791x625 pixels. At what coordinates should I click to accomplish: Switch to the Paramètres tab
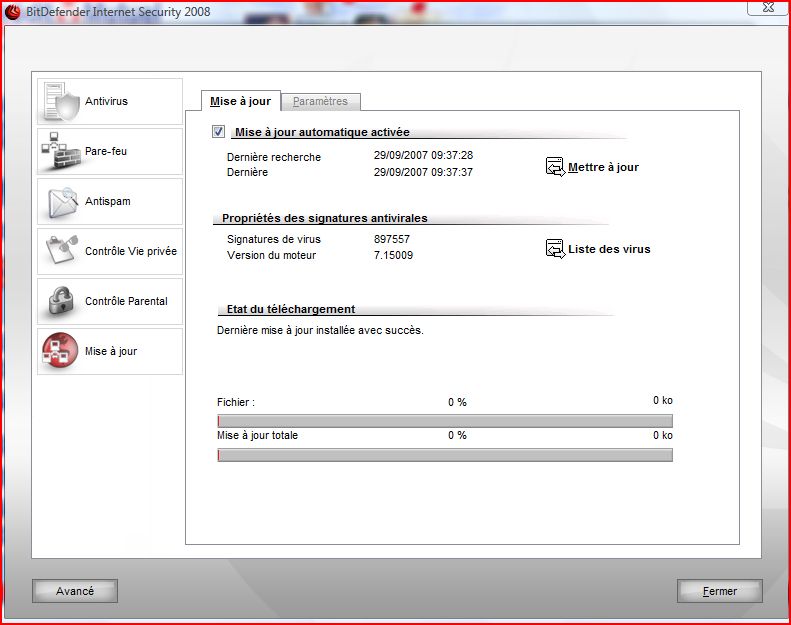tap(320, 101)
